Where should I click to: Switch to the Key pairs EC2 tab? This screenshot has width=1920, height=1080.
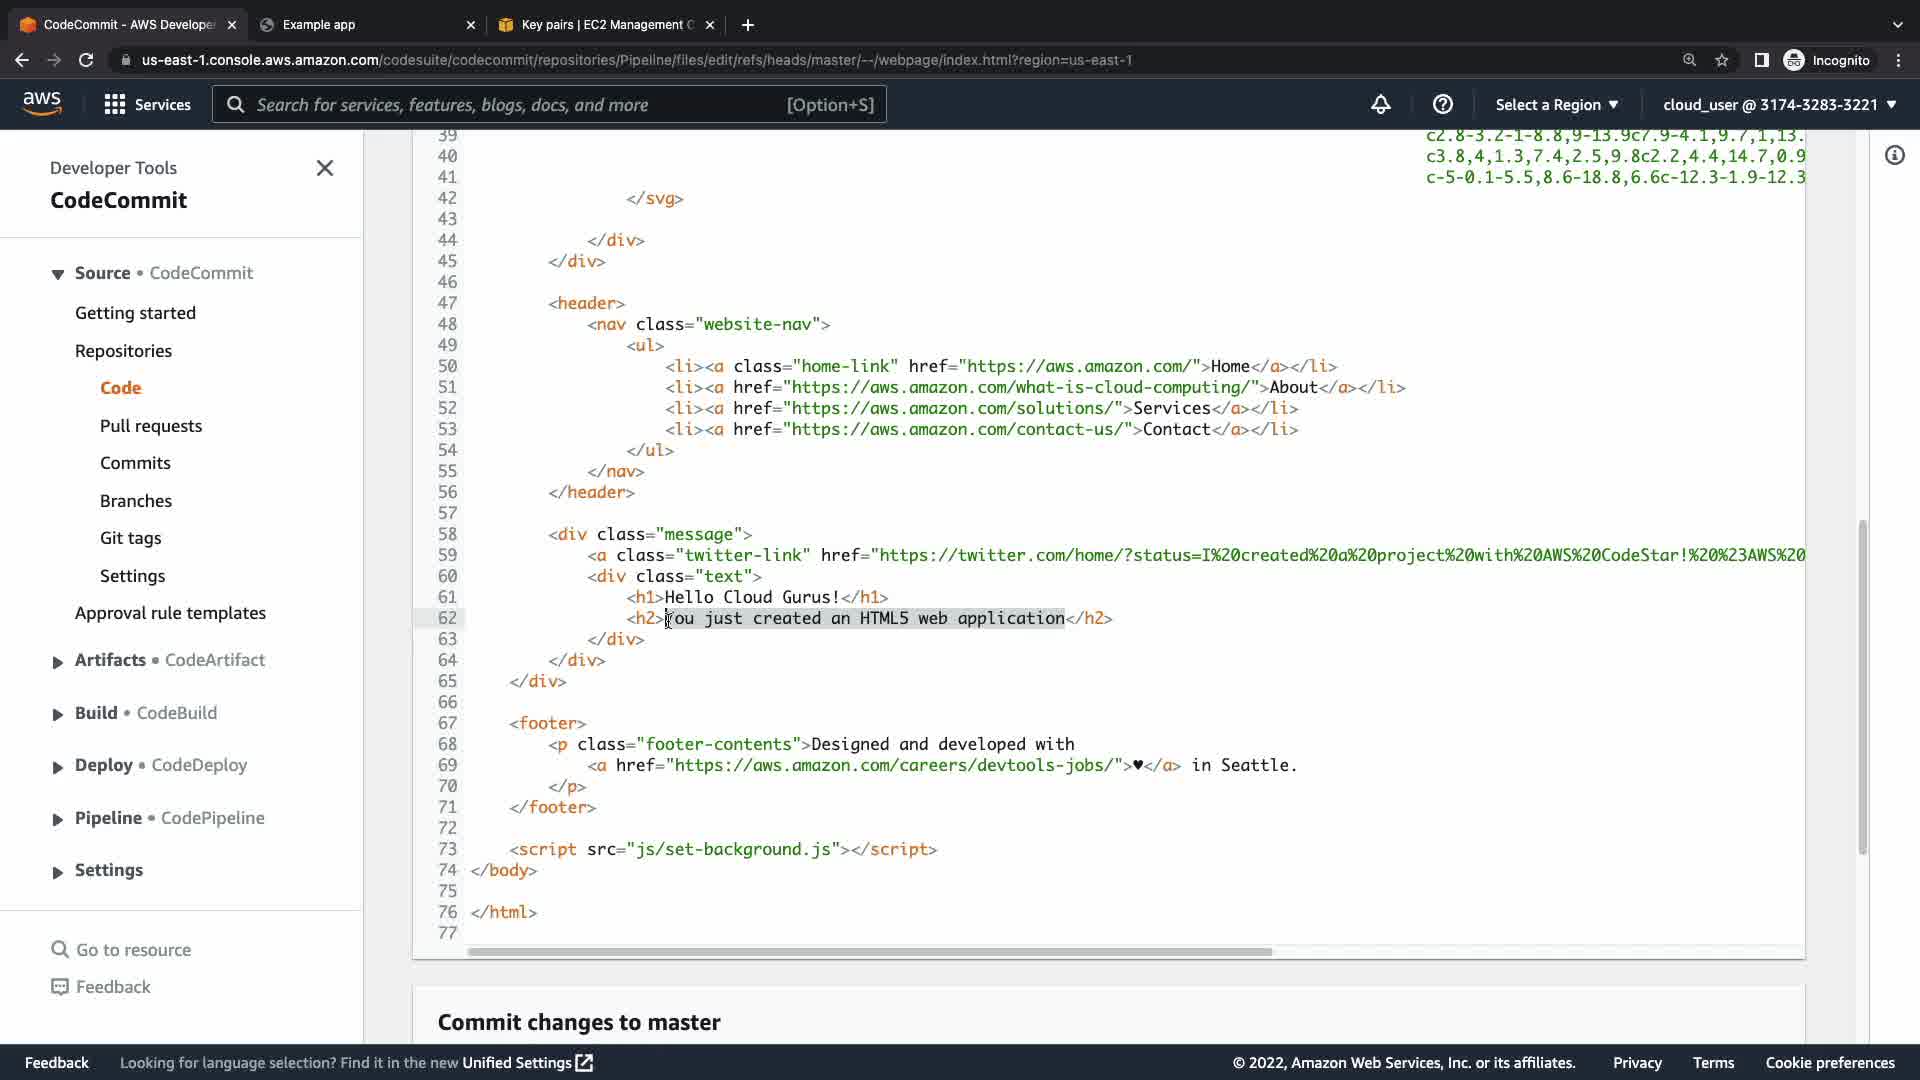coord(605,25)
